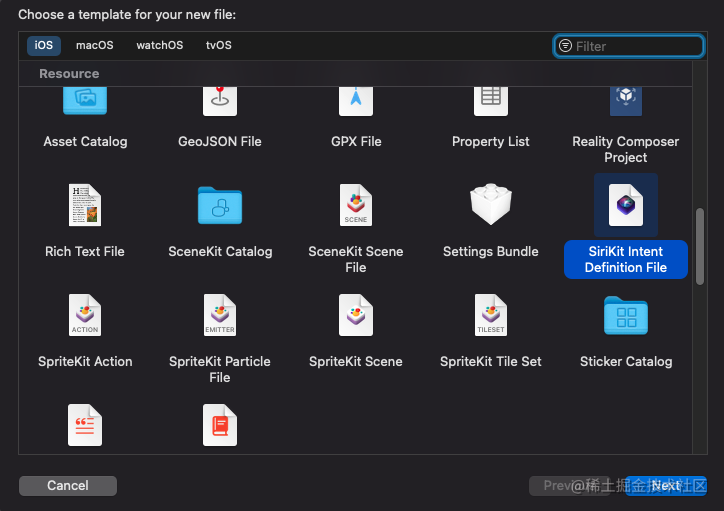
Task: Choose the SpriteKit Tile Set template
Action: [x=491, y=315]
